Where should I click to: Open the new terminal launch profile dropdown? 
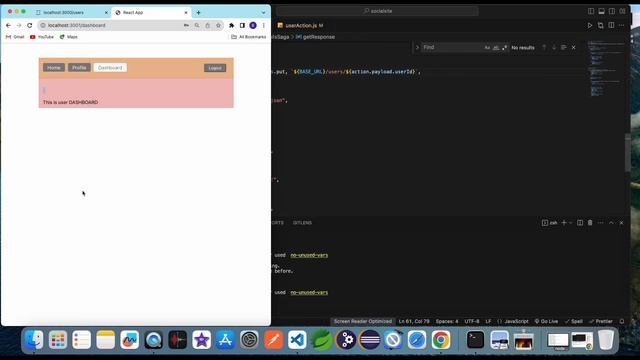click(x=571, y=223)
